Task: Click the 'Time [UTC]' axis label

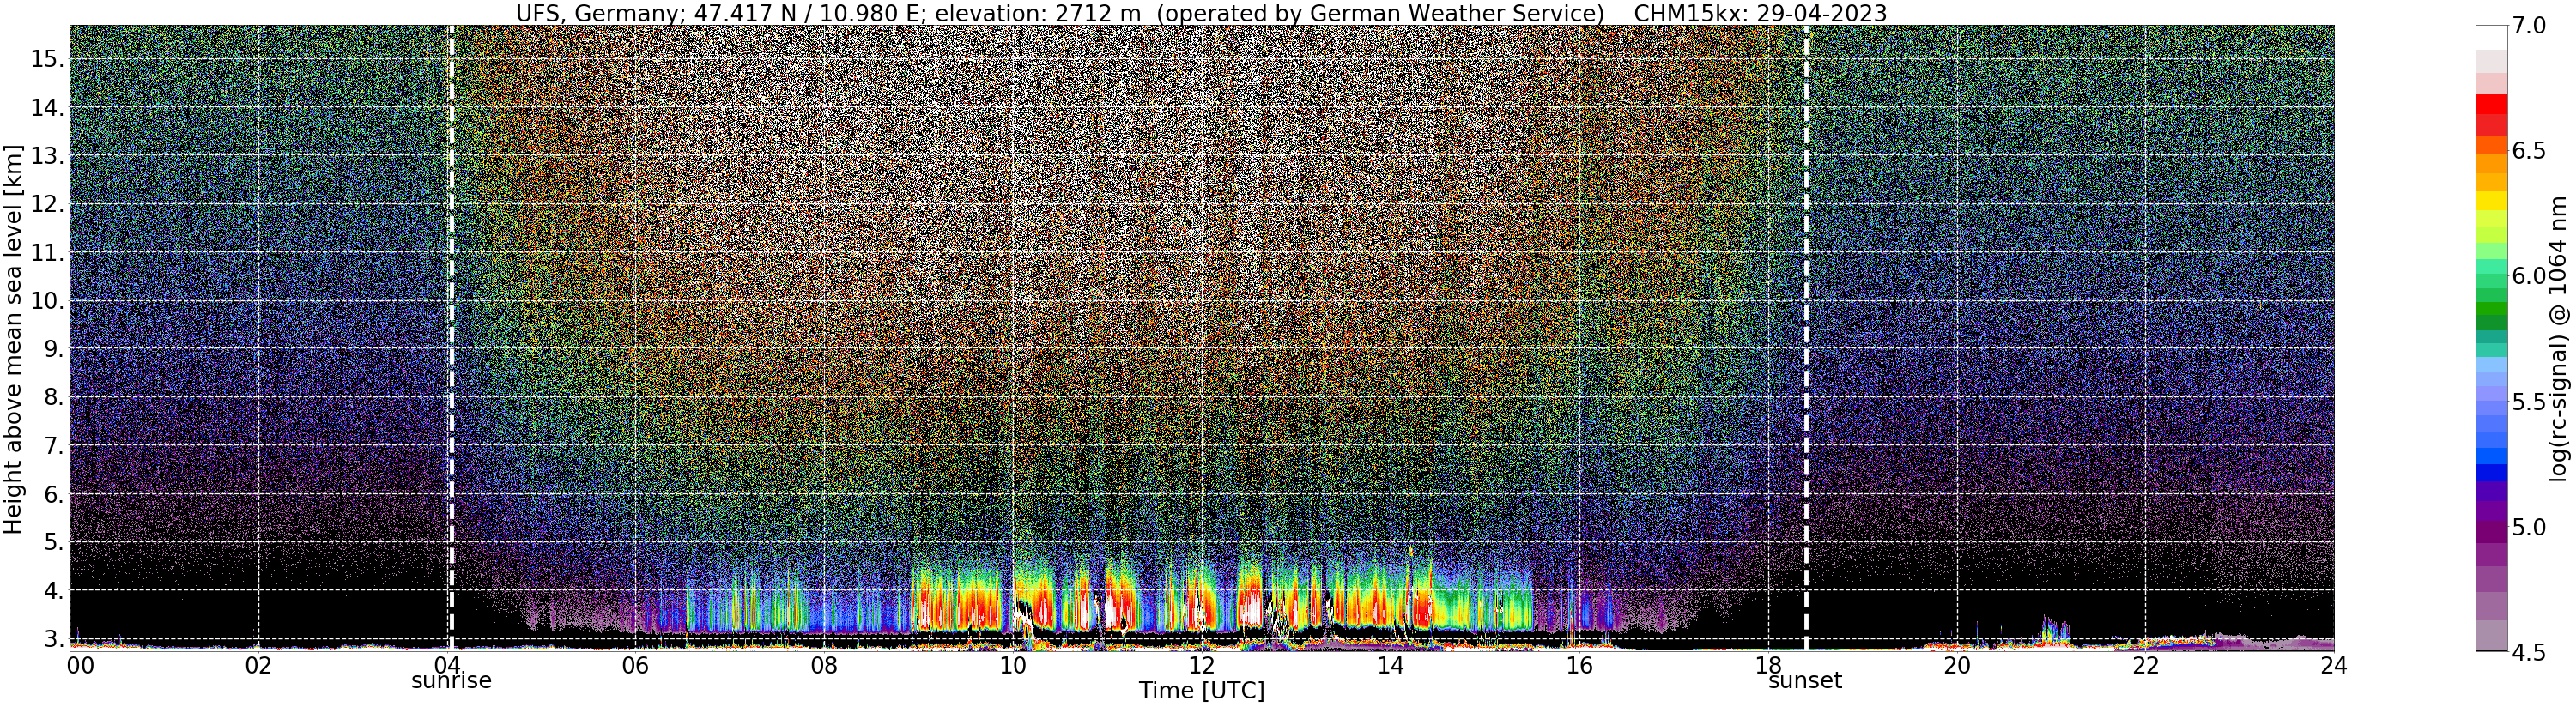Action: tap(1202, 691)
